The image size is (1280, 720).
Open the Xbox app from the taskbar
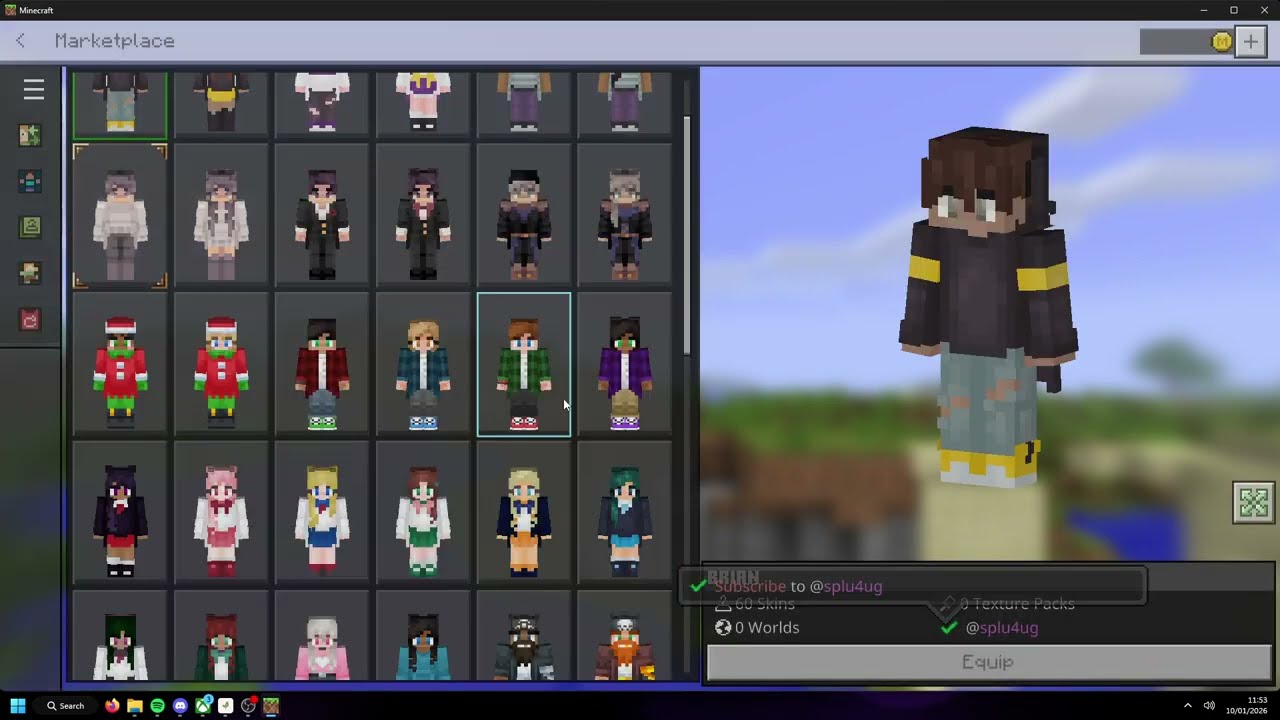click(203, 706)
